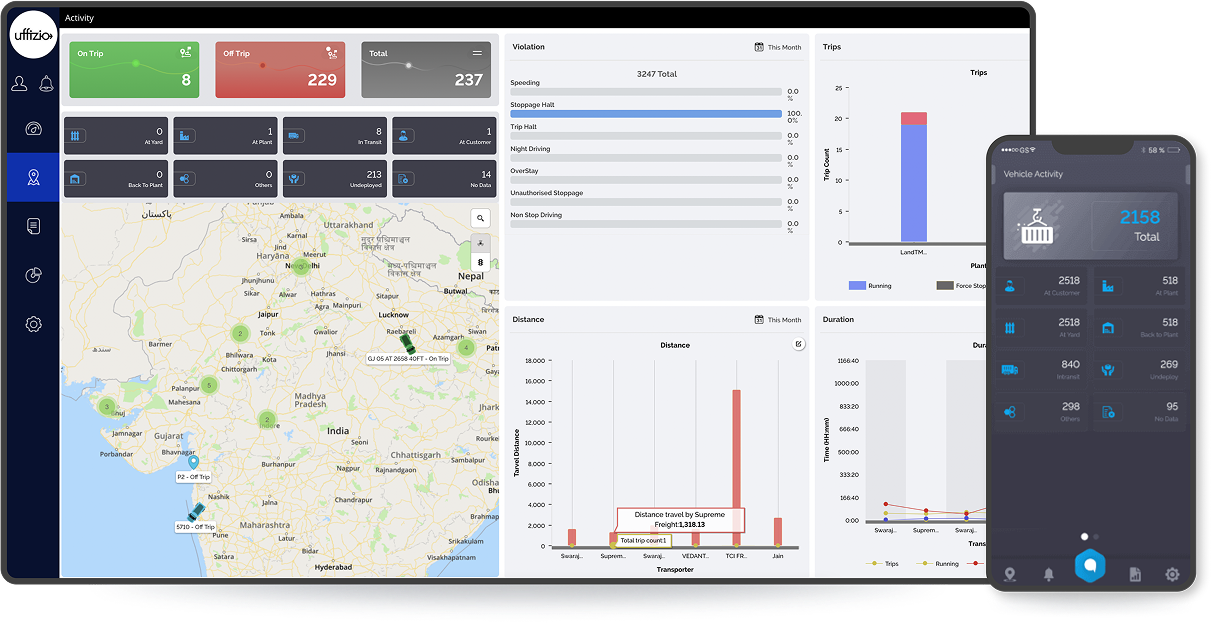The image size is (1212, 625).
Task: Open the Violation This Month calendar picker
Action: click(778, 47)
